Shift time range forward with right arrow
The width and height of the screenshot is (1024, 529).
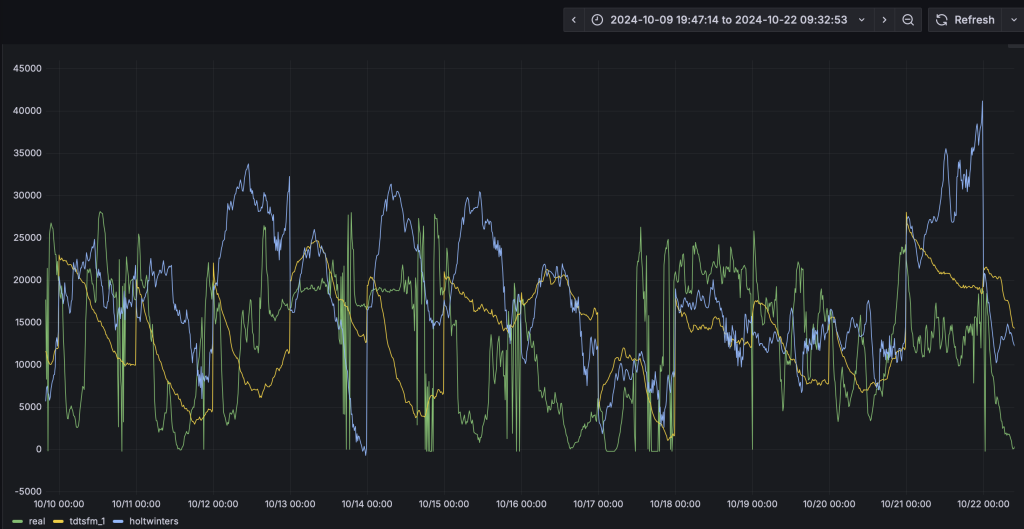[884, 20]
